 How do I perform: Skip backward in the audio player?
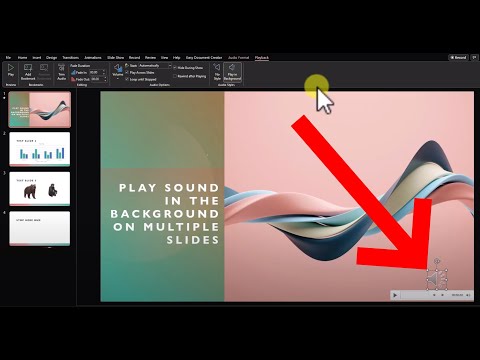[x=434, y=295]
